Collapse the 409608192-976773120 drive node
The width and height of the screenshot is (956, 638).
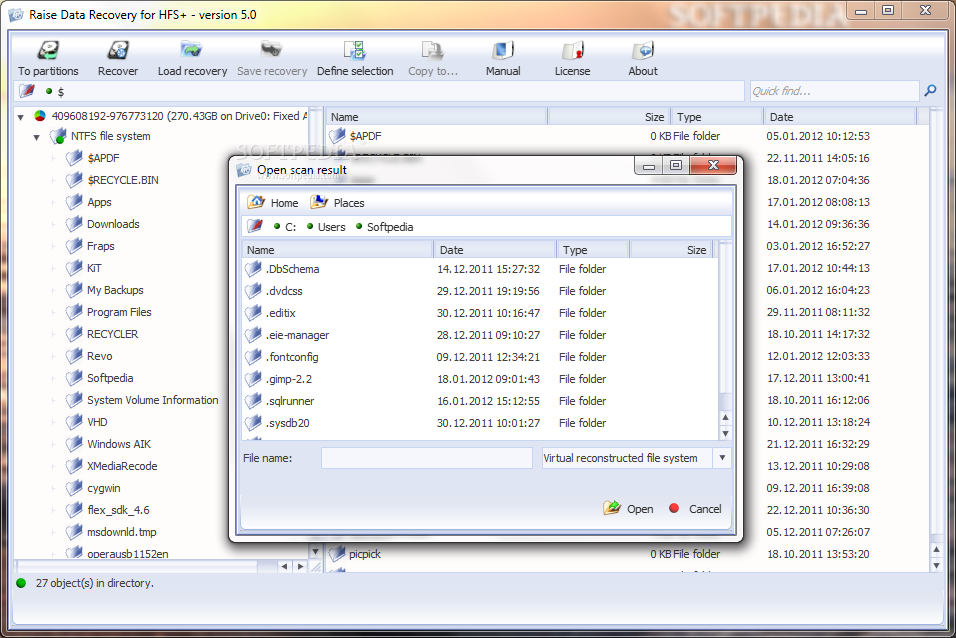(21, 116)
